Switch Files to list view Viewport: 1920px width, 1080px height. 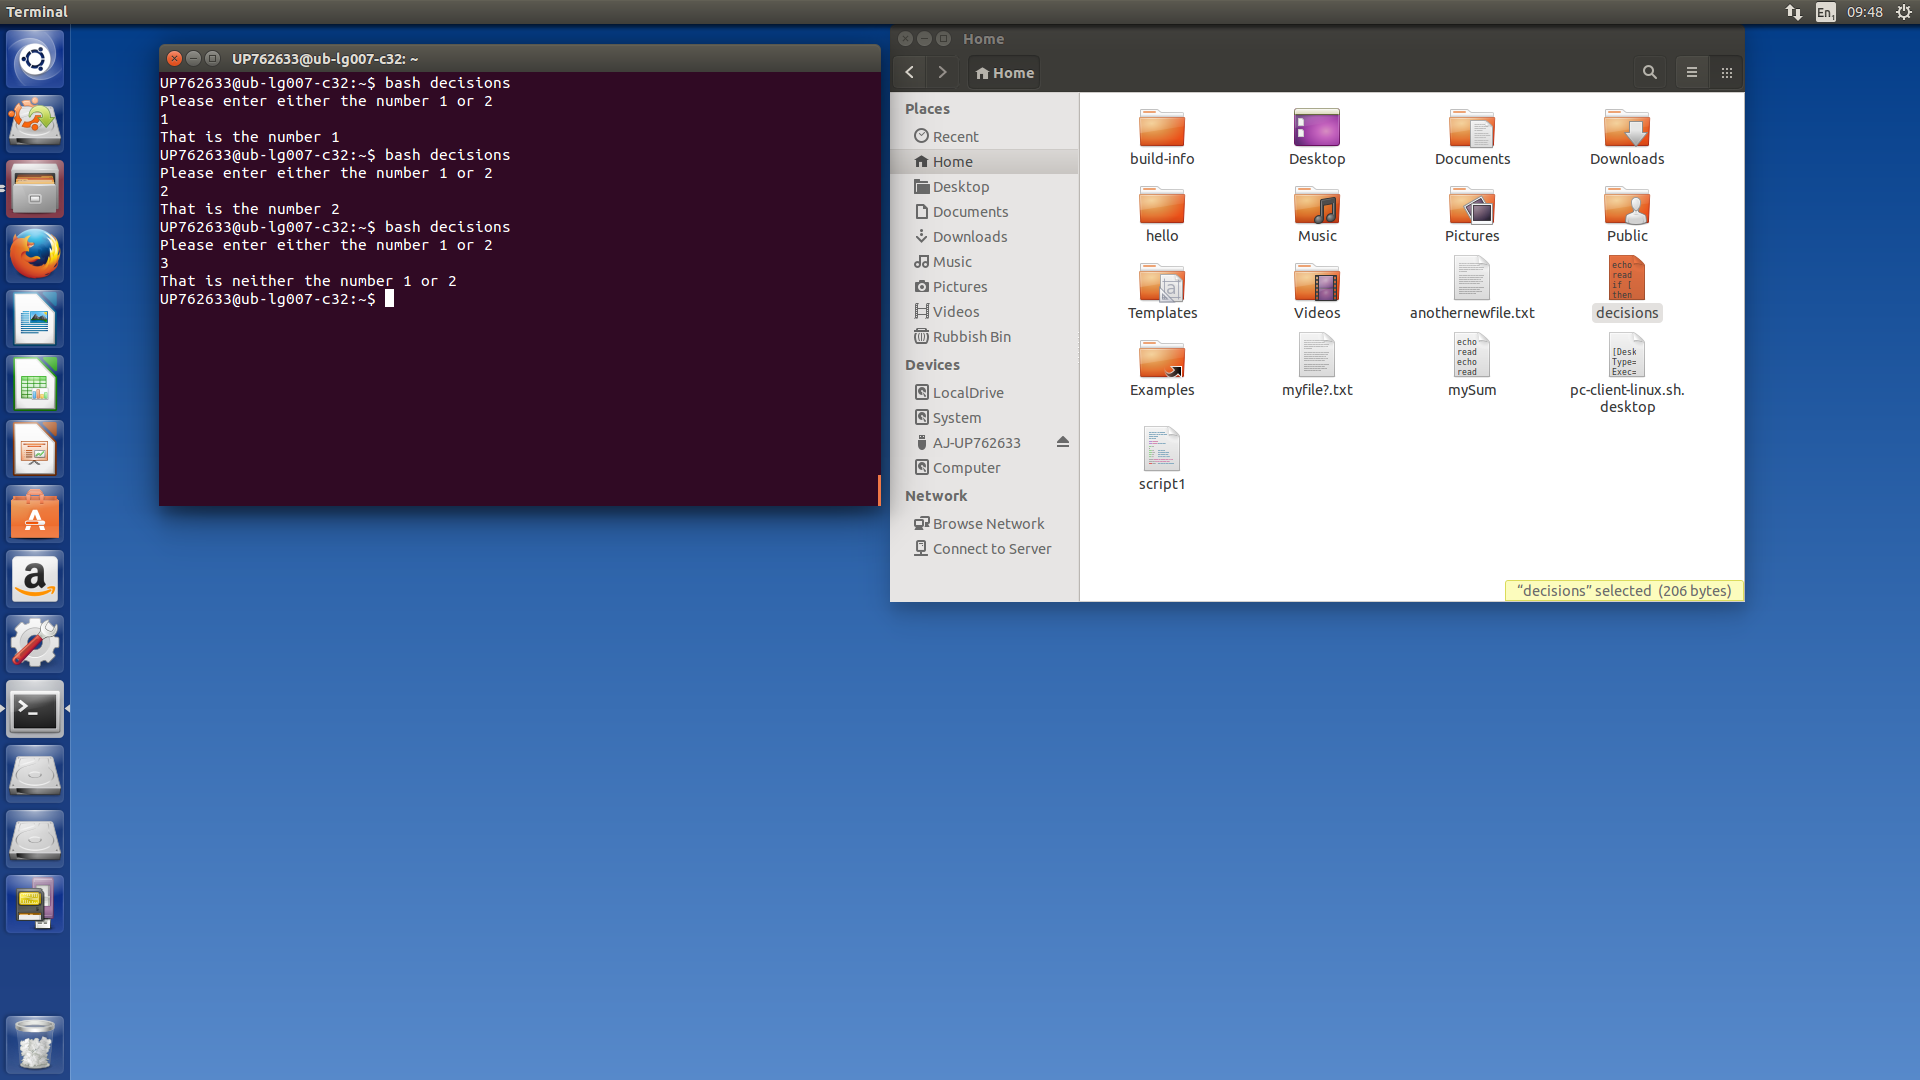pos(1692,72)
